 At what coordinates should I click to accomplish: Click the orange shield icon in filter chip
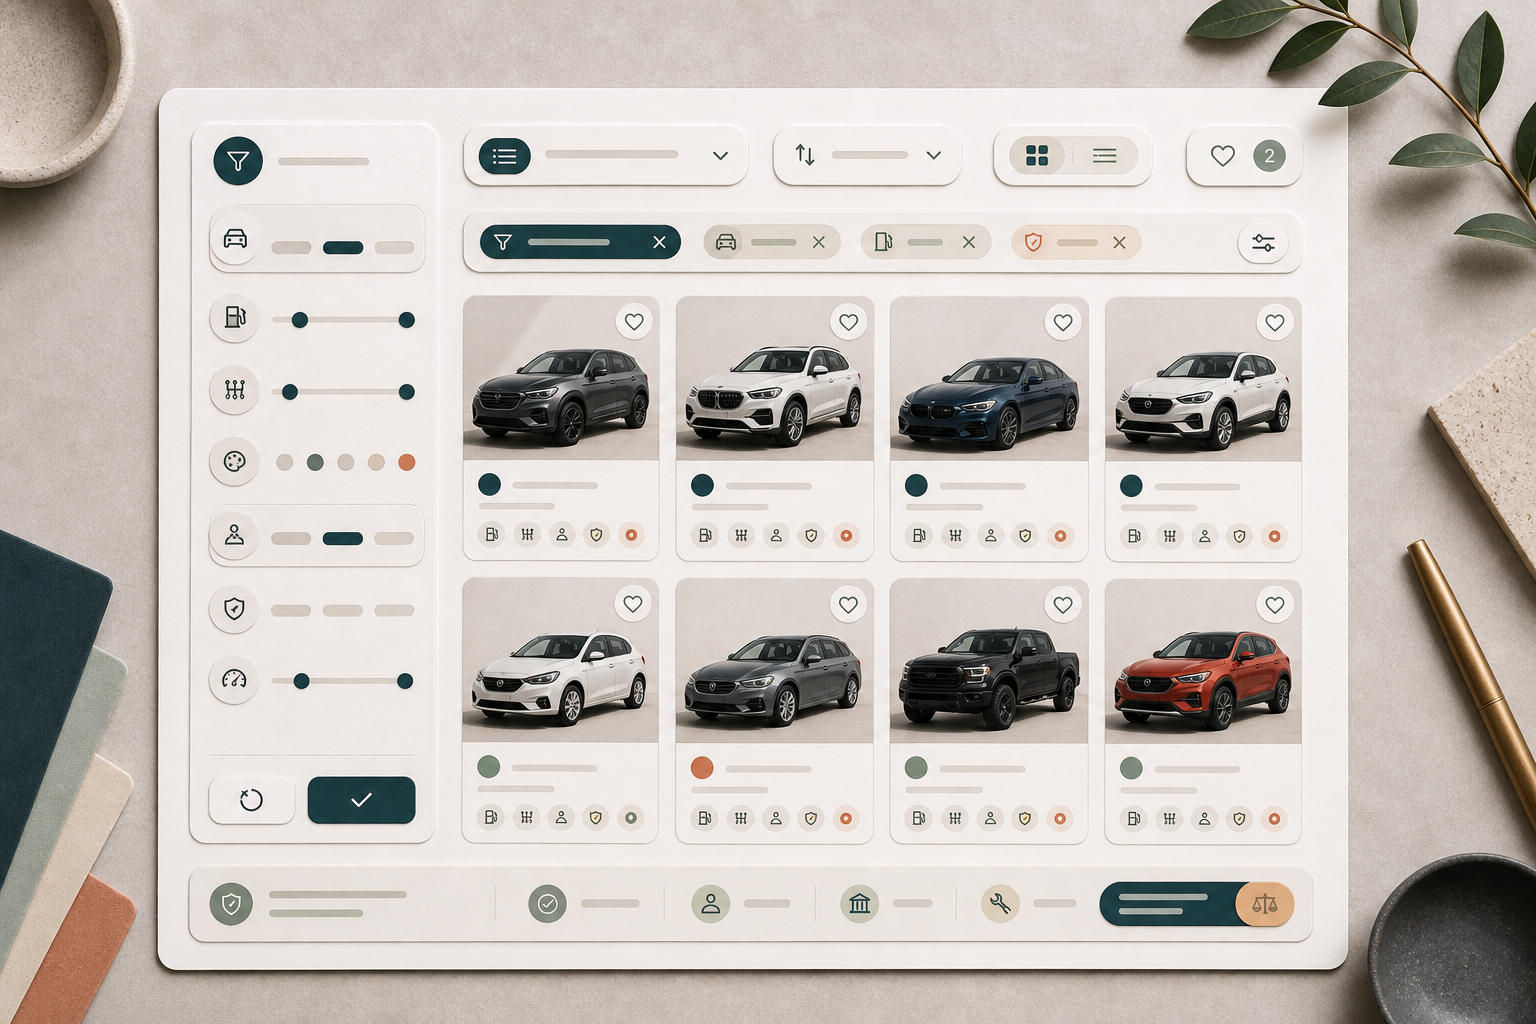click(1034, 242)
